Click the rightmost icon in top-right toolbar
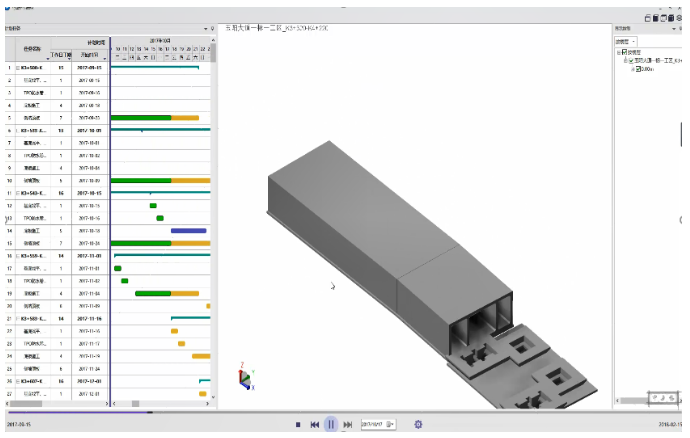This screenshot has width=690, height=438. [x=679, y=18]
